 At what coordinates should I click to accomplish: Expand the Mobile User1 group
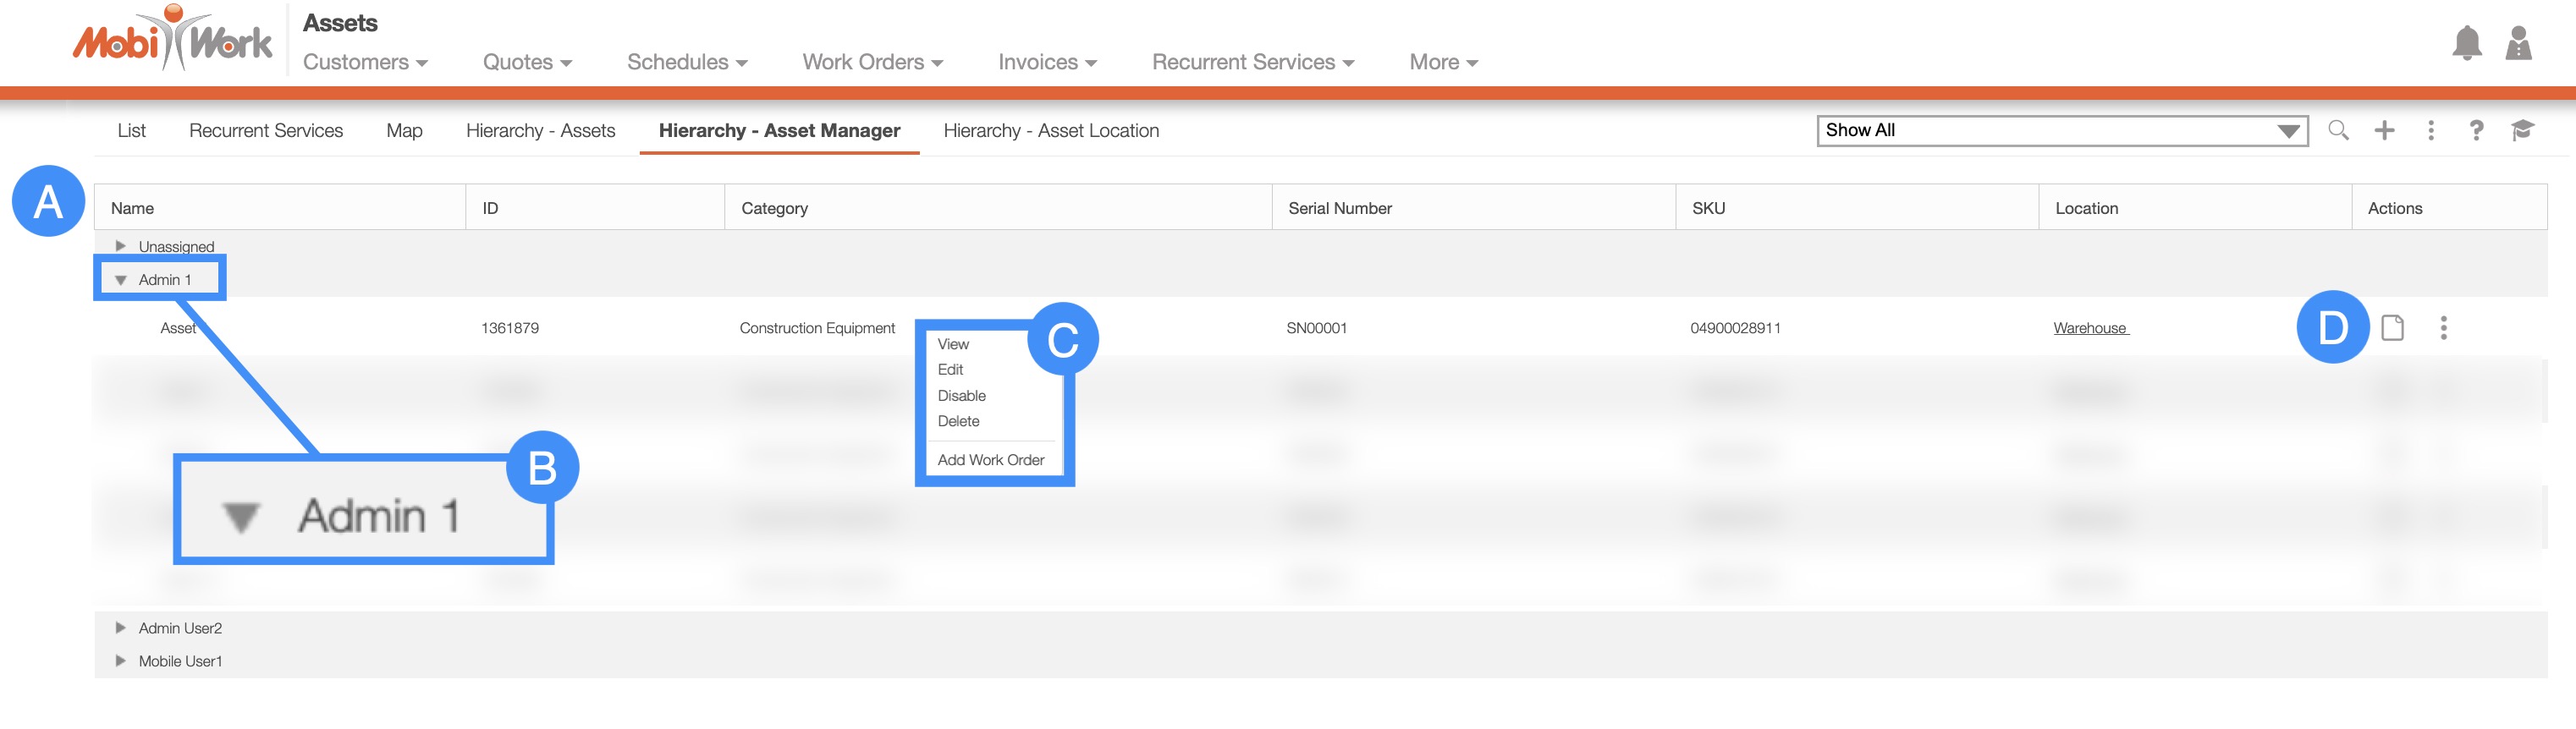pyautogui.click(x=121, y=661)
